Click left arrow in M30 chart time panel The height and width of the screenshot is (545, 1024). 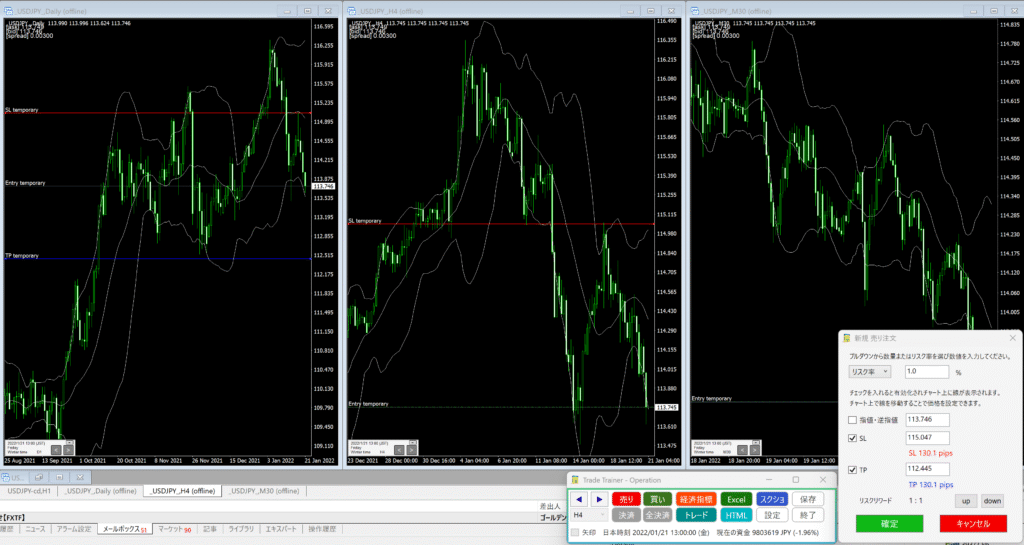[x=742, y=450]
